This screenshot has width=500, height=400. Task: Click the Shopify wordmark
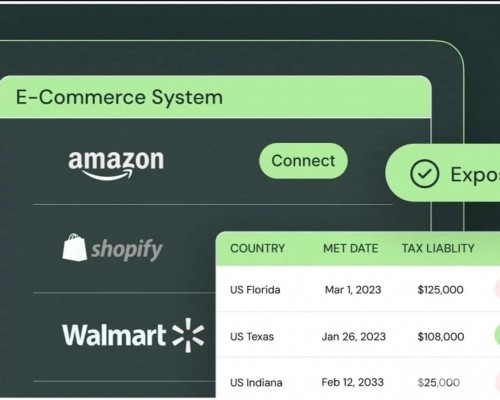(127, 250)
